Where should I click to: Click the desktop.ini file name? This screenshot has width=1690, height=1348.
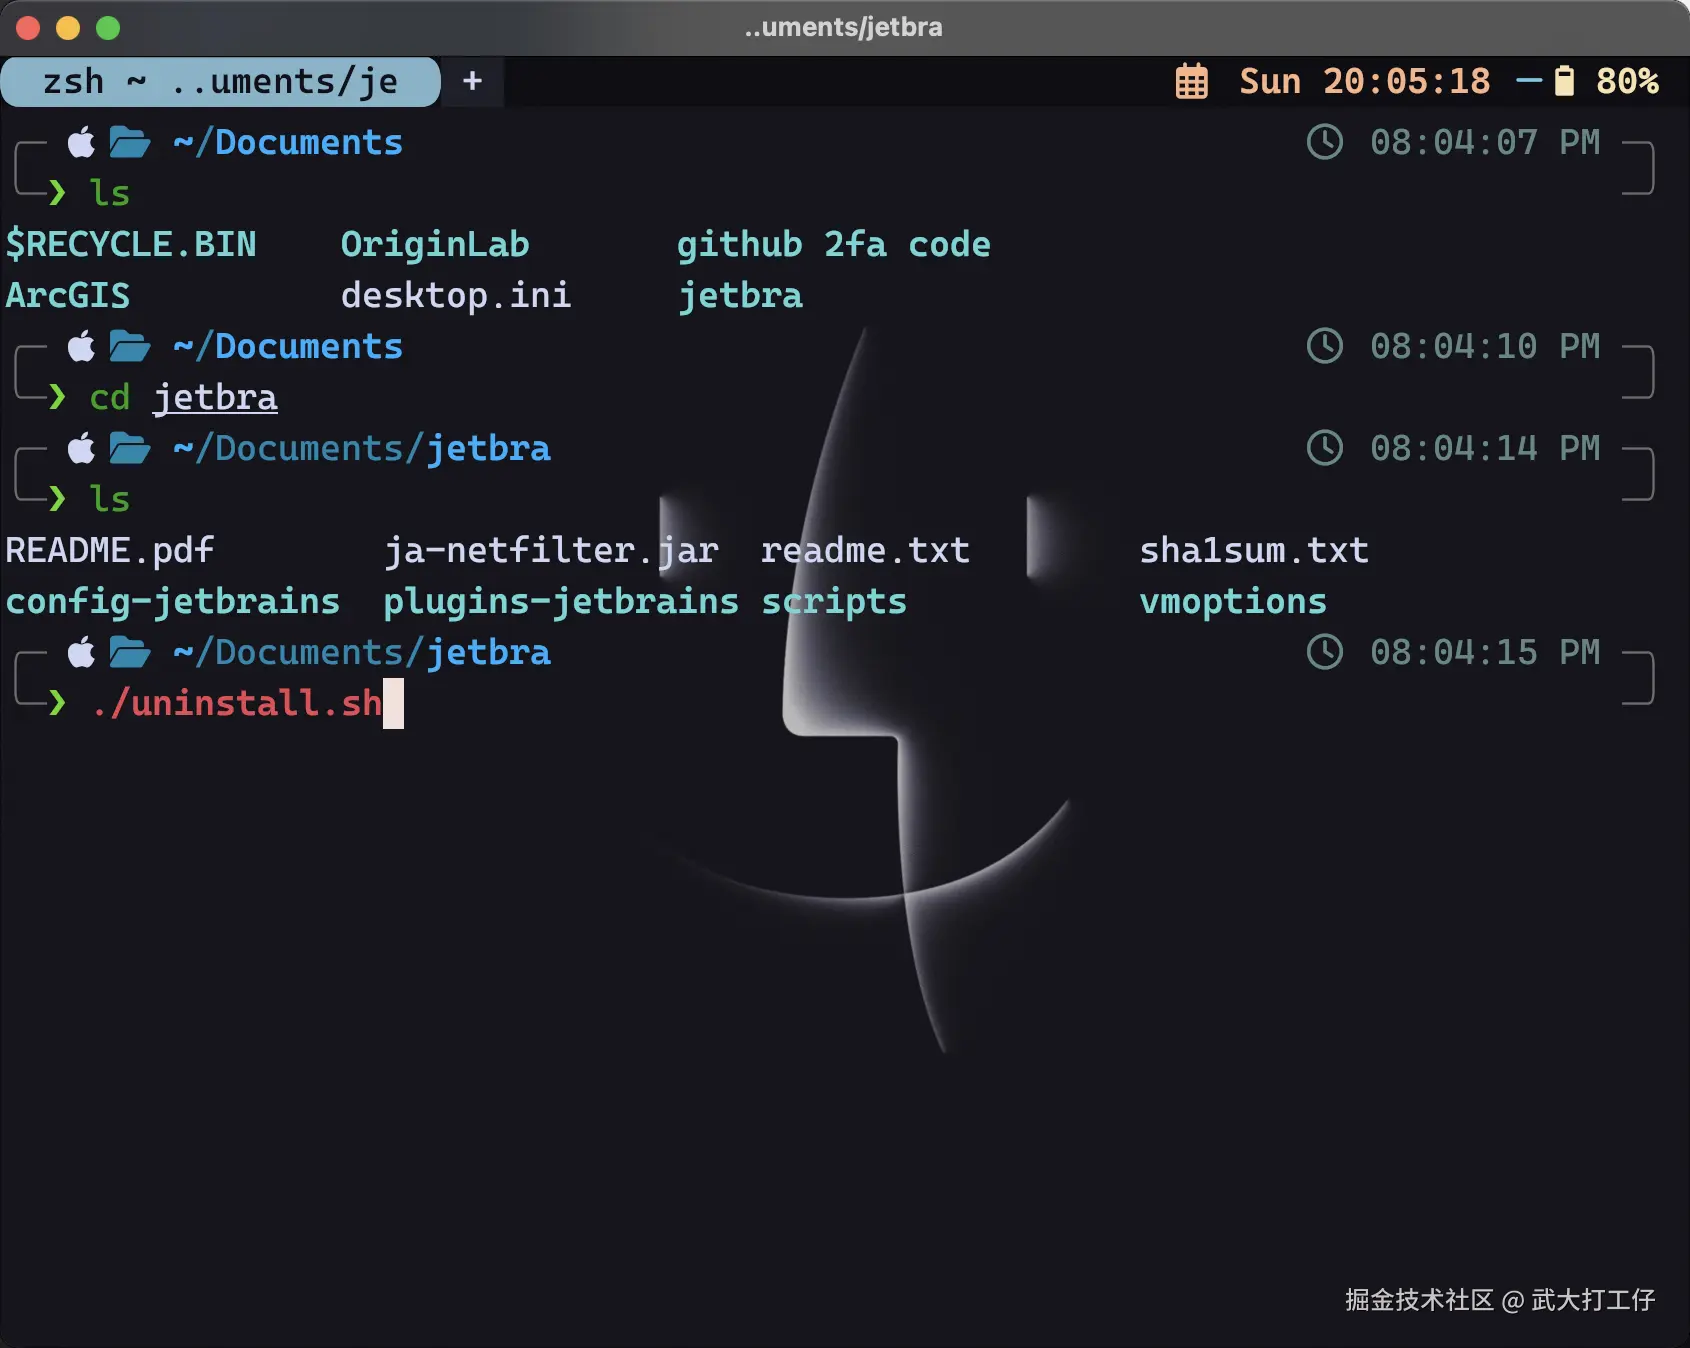click(x=456, y=295)
